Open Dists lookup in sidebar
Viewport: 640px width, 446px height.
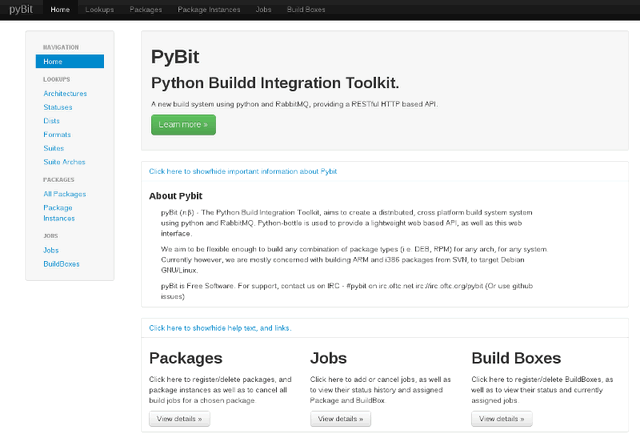pyautogui.click(x=51, y=121)
